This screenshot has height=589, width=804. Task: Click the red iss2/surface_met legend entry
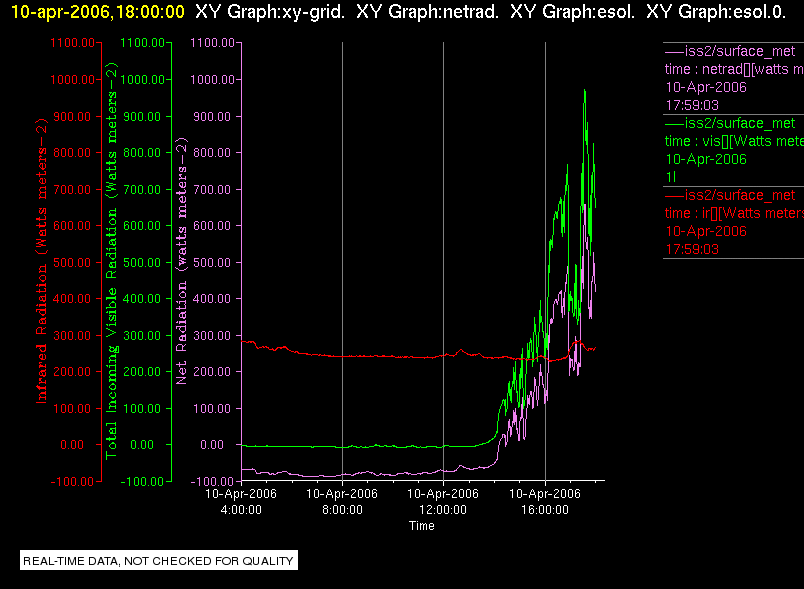pyautogui.click(x=730, y=195)
